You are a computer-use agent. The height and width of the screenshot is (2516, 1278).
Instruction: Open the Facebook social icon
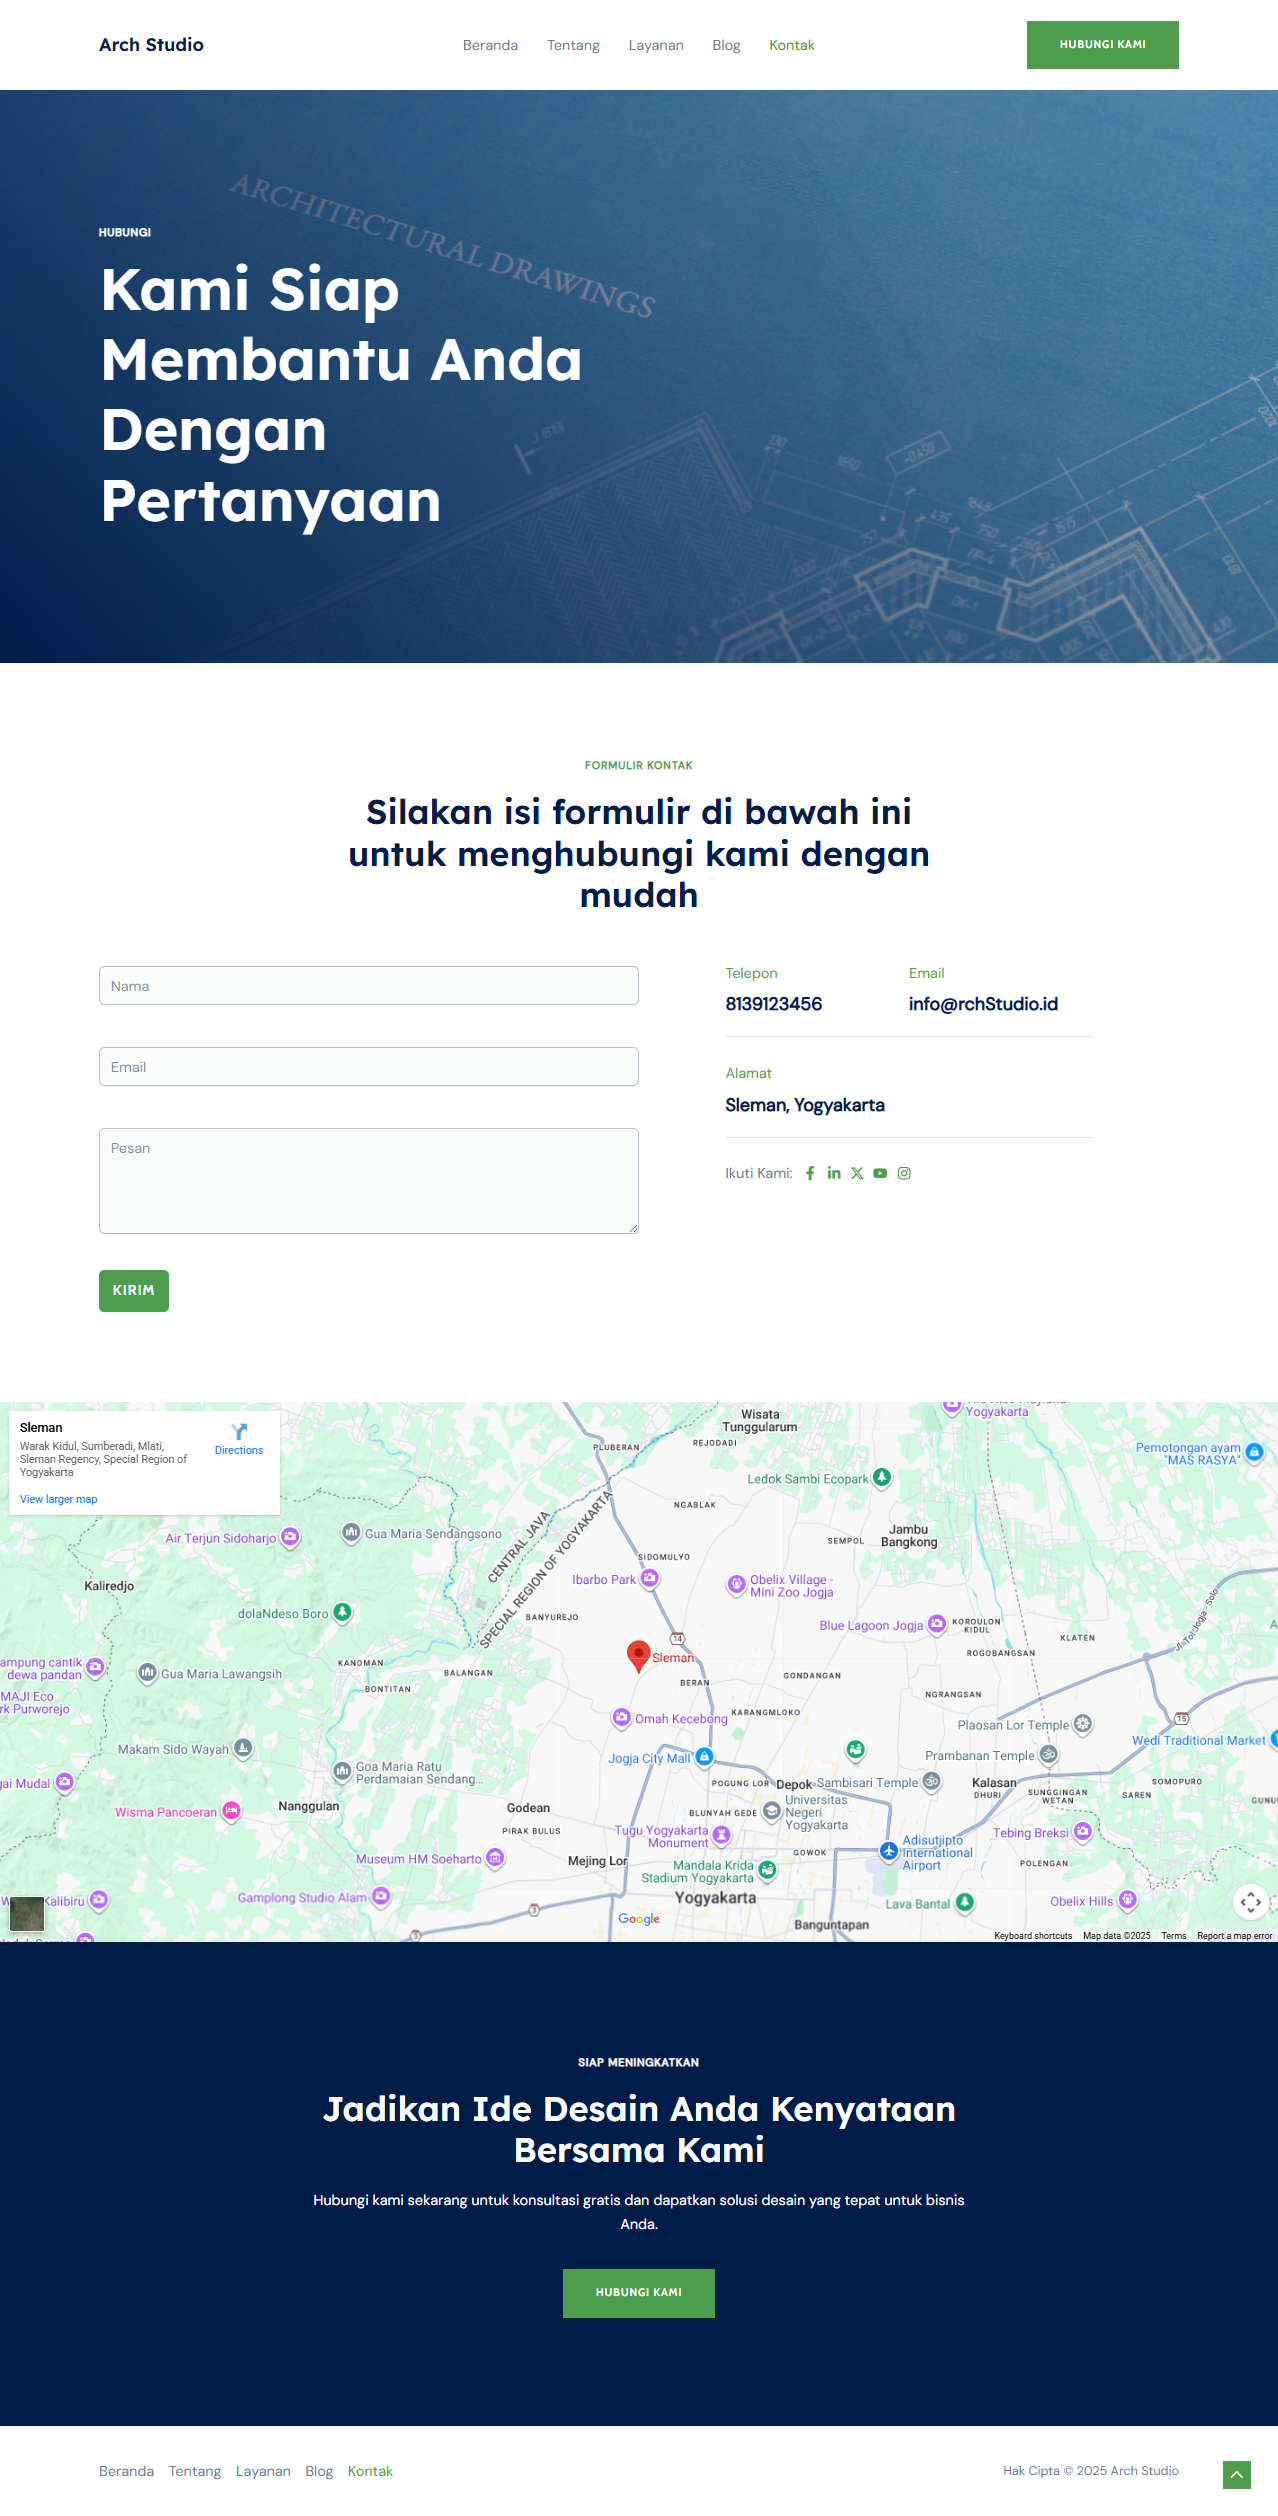point(810,1173)
